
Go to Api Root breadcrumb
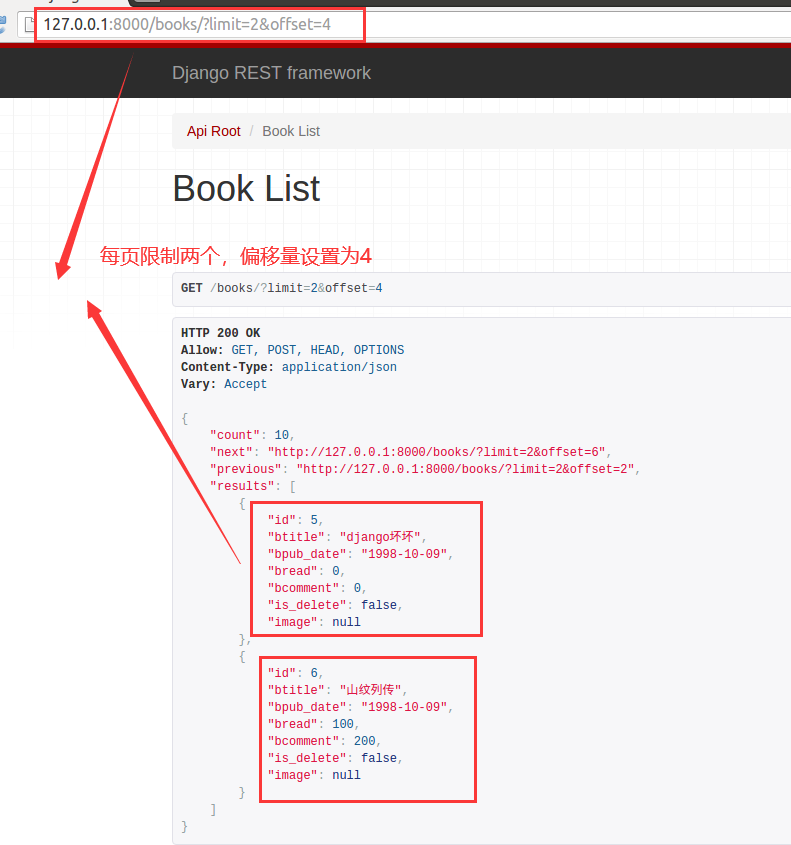(x=213, y=131)
